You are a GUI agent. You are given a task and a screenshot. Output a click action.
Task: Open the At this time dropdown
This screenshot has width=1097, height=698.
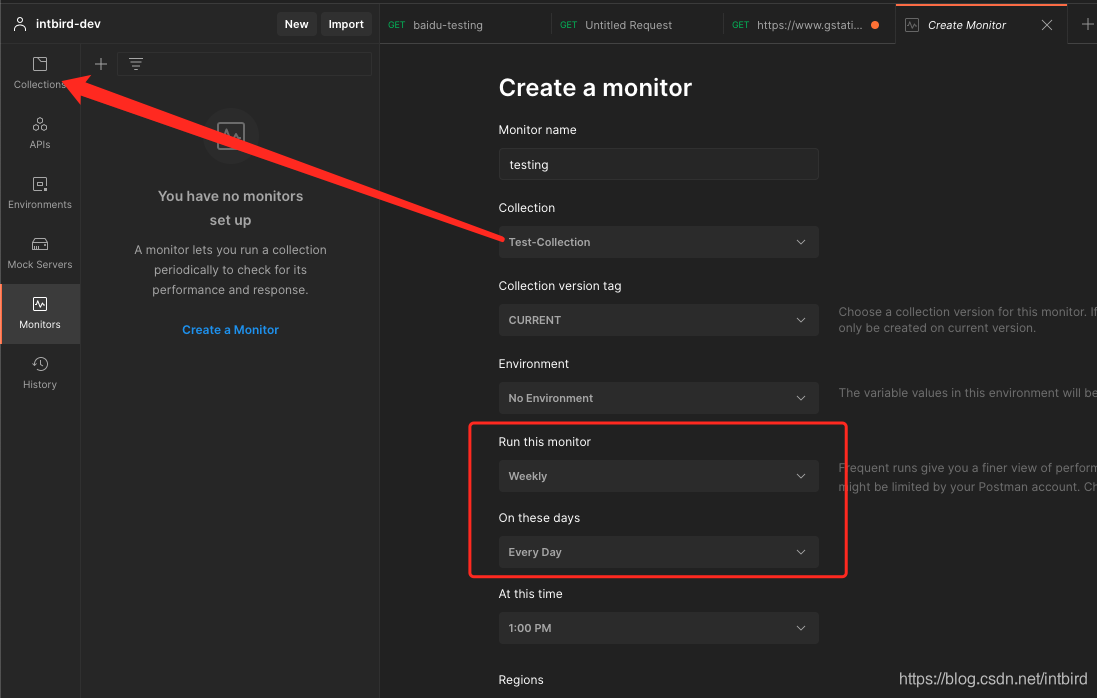click(x=658, y=628)
